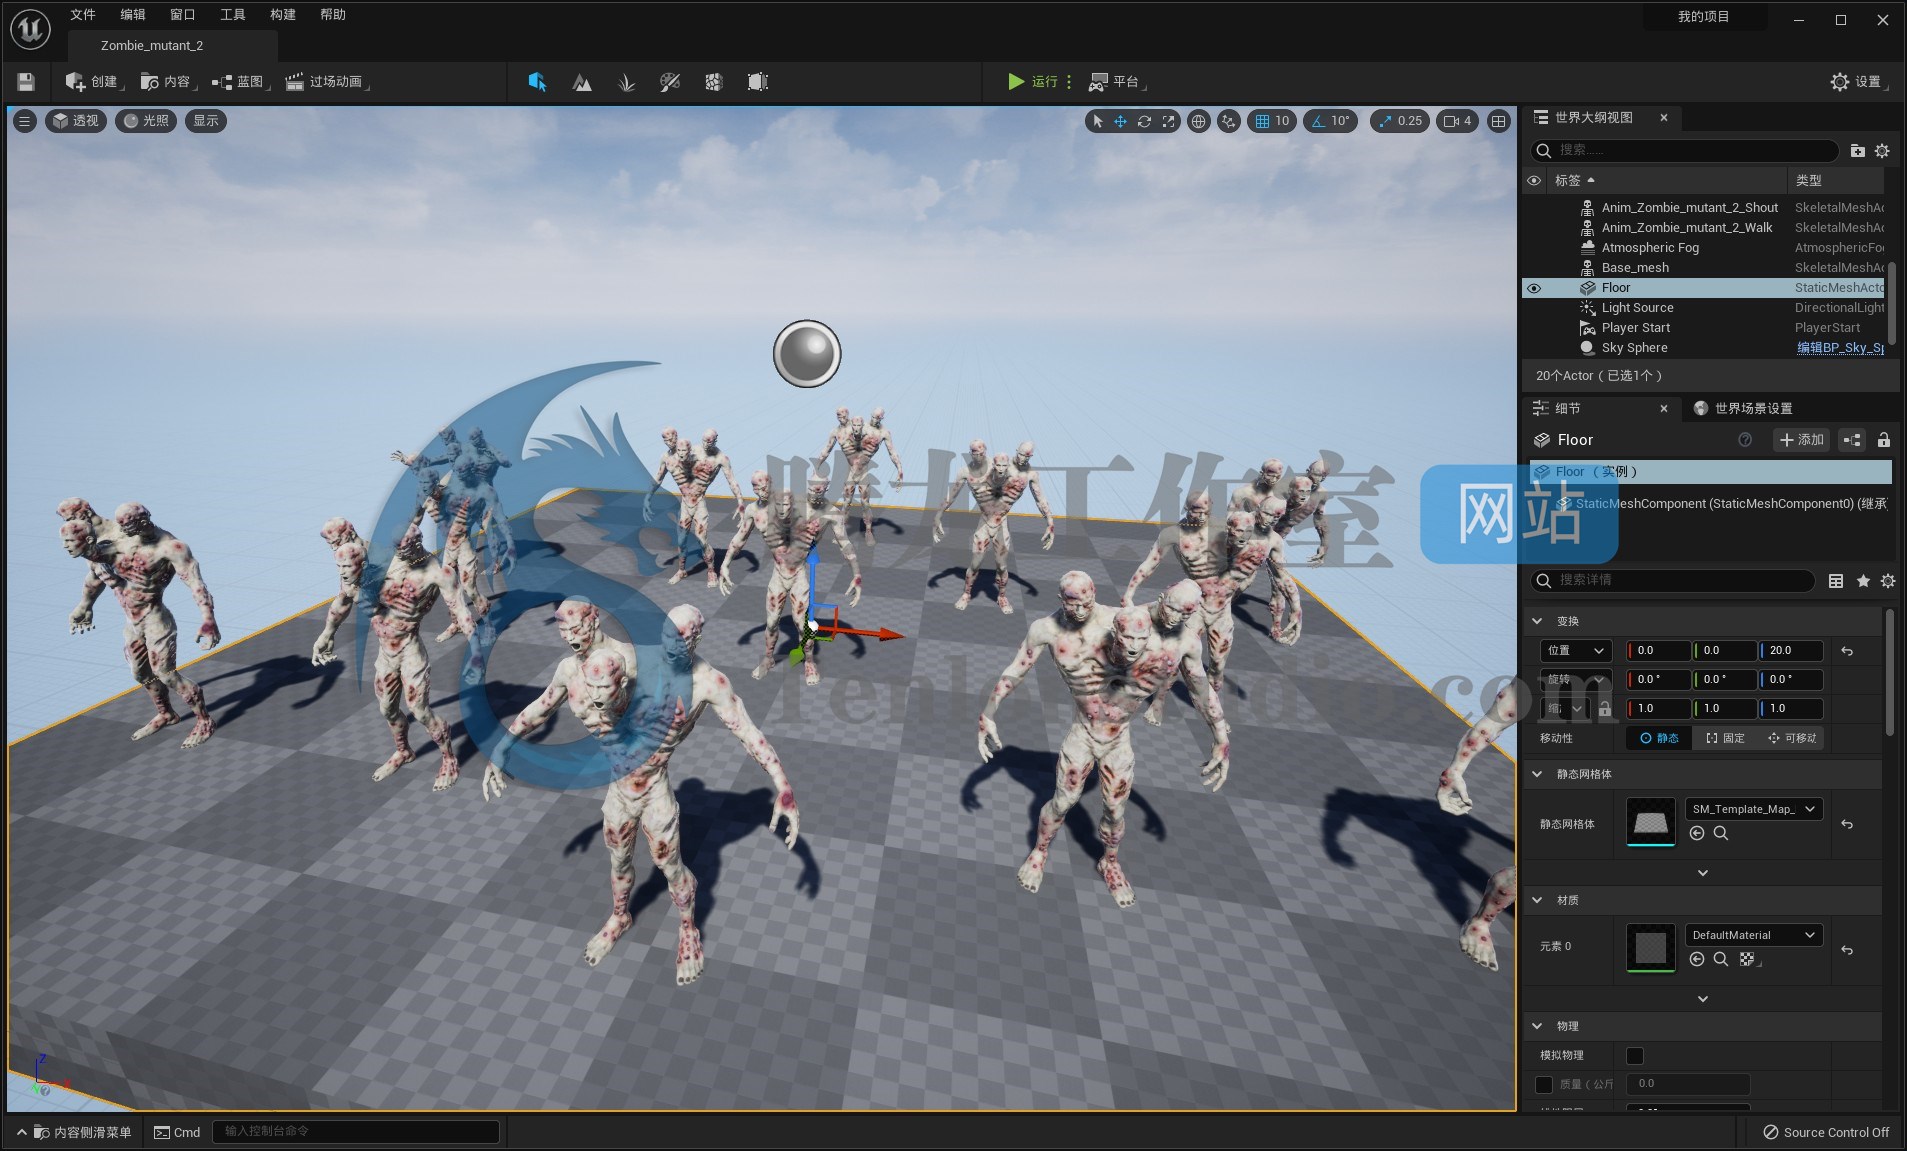Collapse the 物理 (Physics) section
The width and height of the screenshot is (1907, 1151).
(x=1537, y=1026)
